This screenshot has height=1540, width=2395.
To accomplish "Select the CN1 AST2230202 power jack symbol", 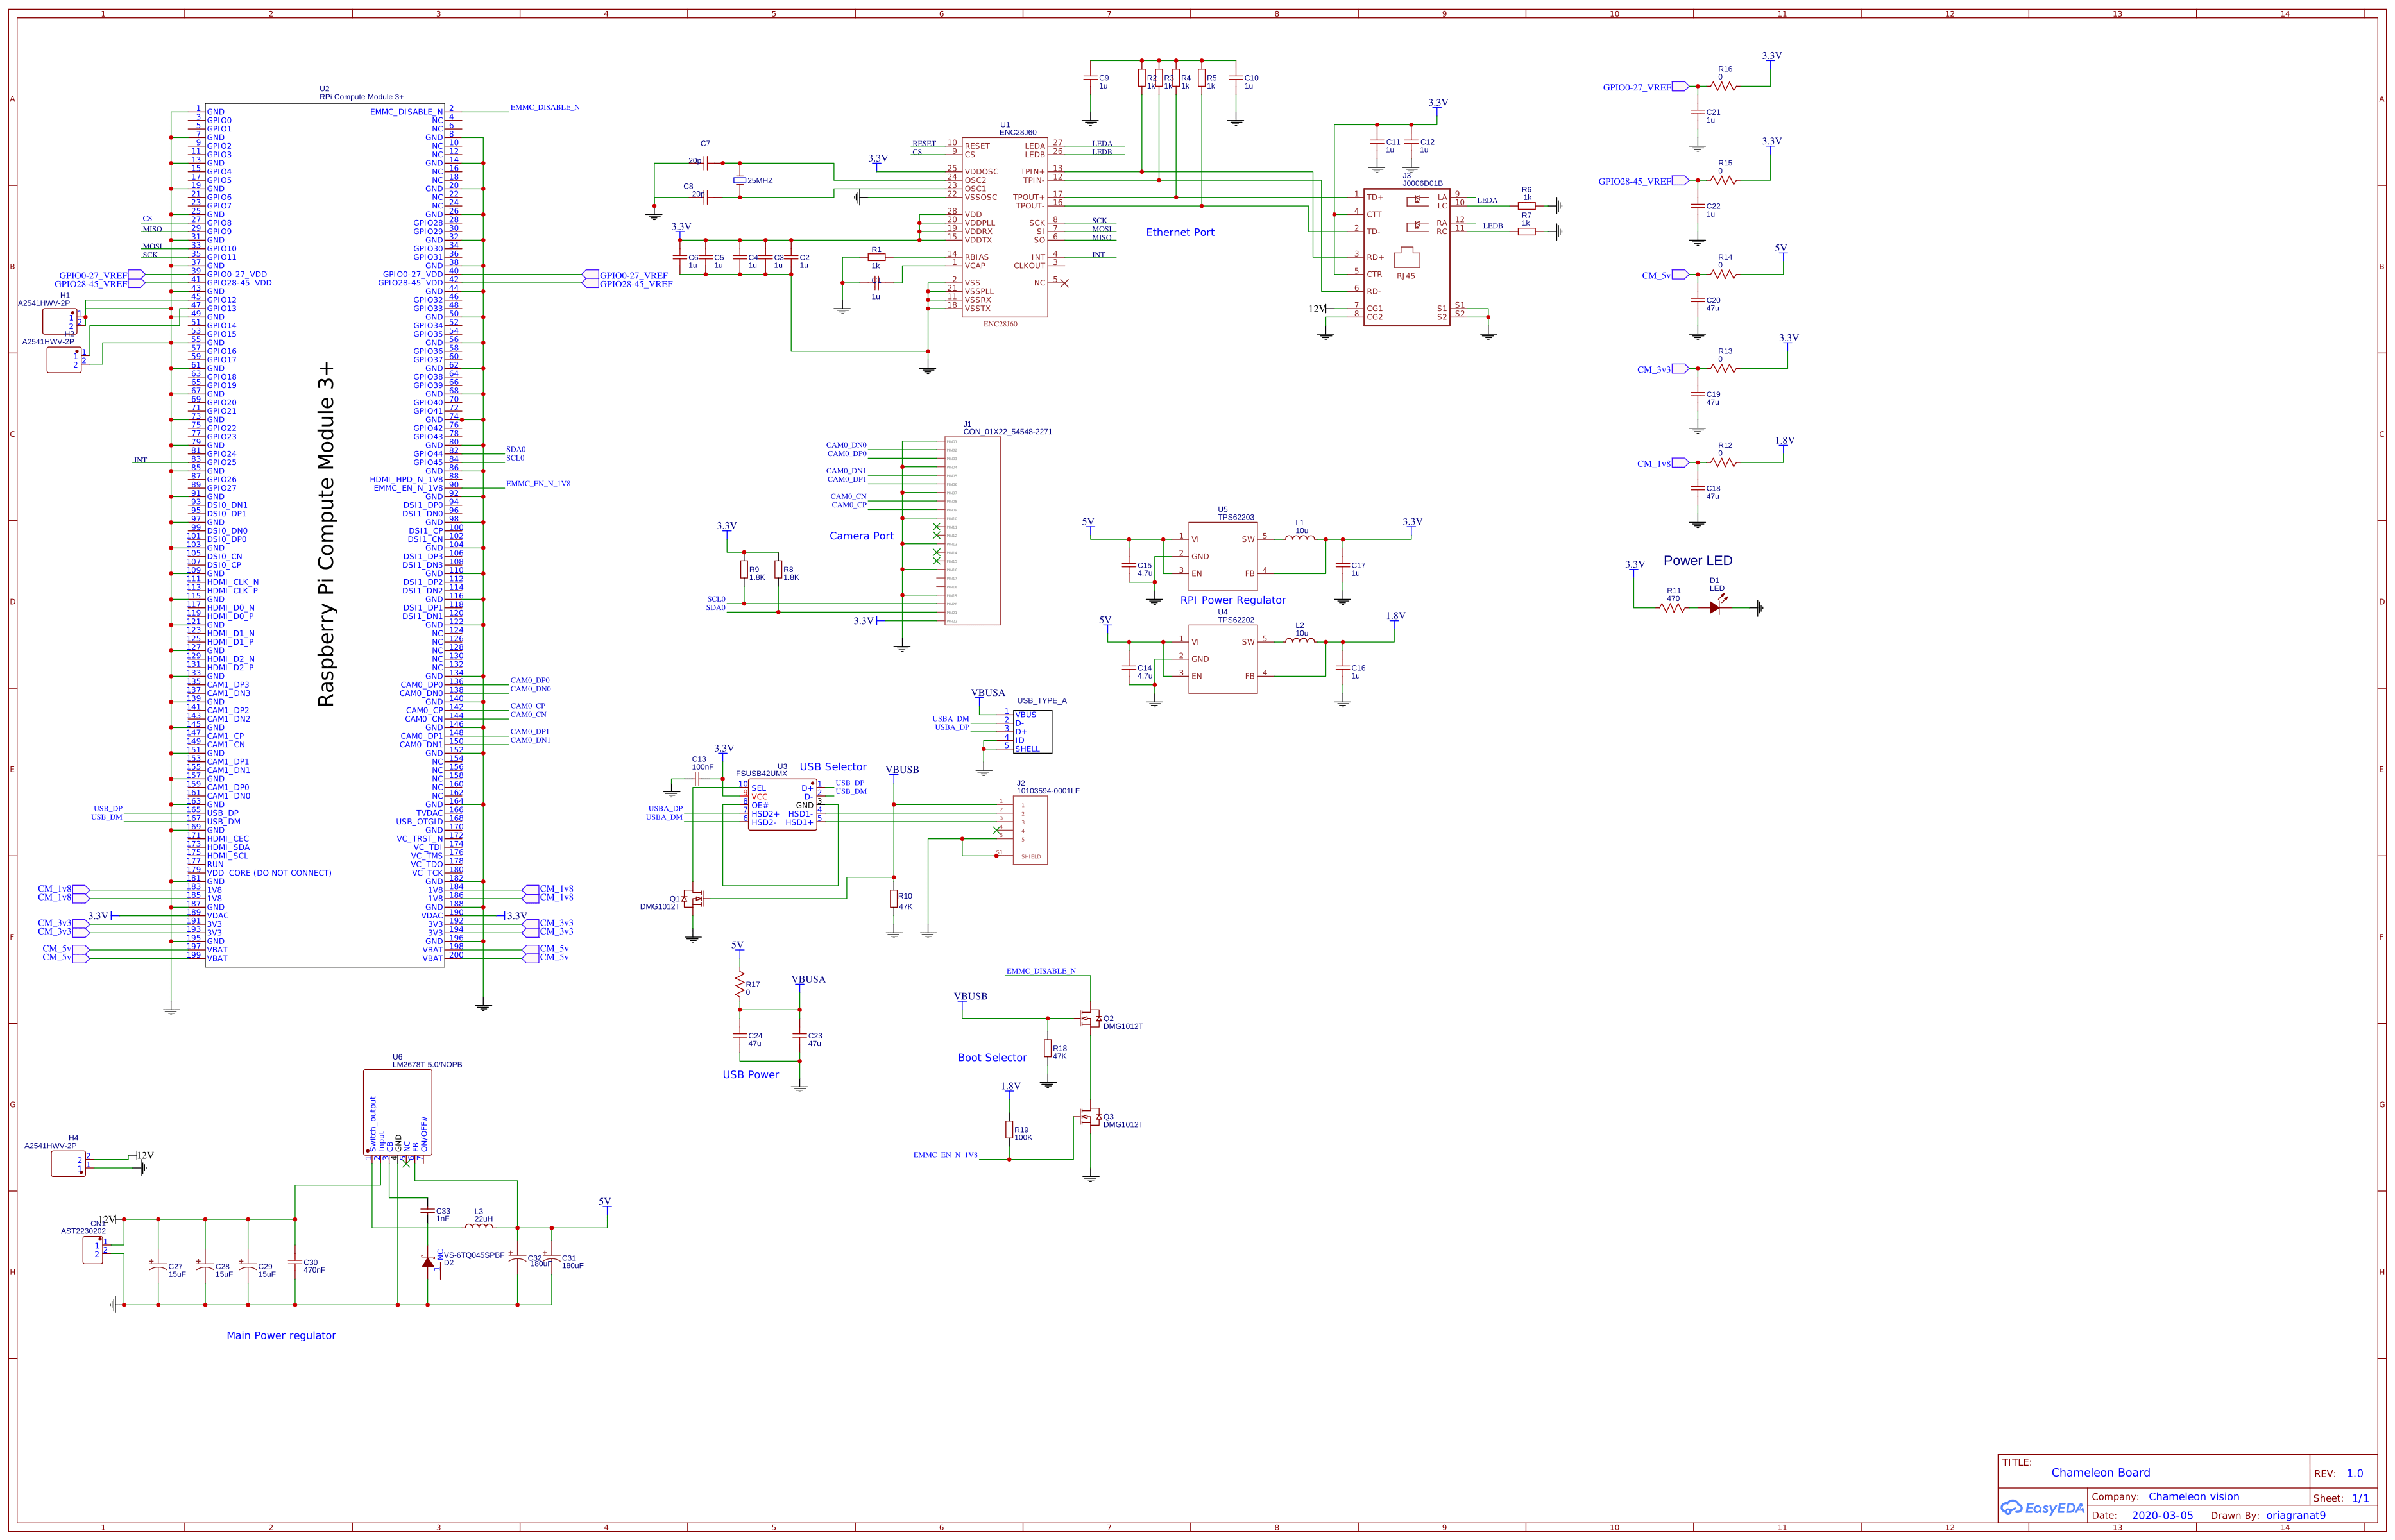I will click(x=93, y=1250).
